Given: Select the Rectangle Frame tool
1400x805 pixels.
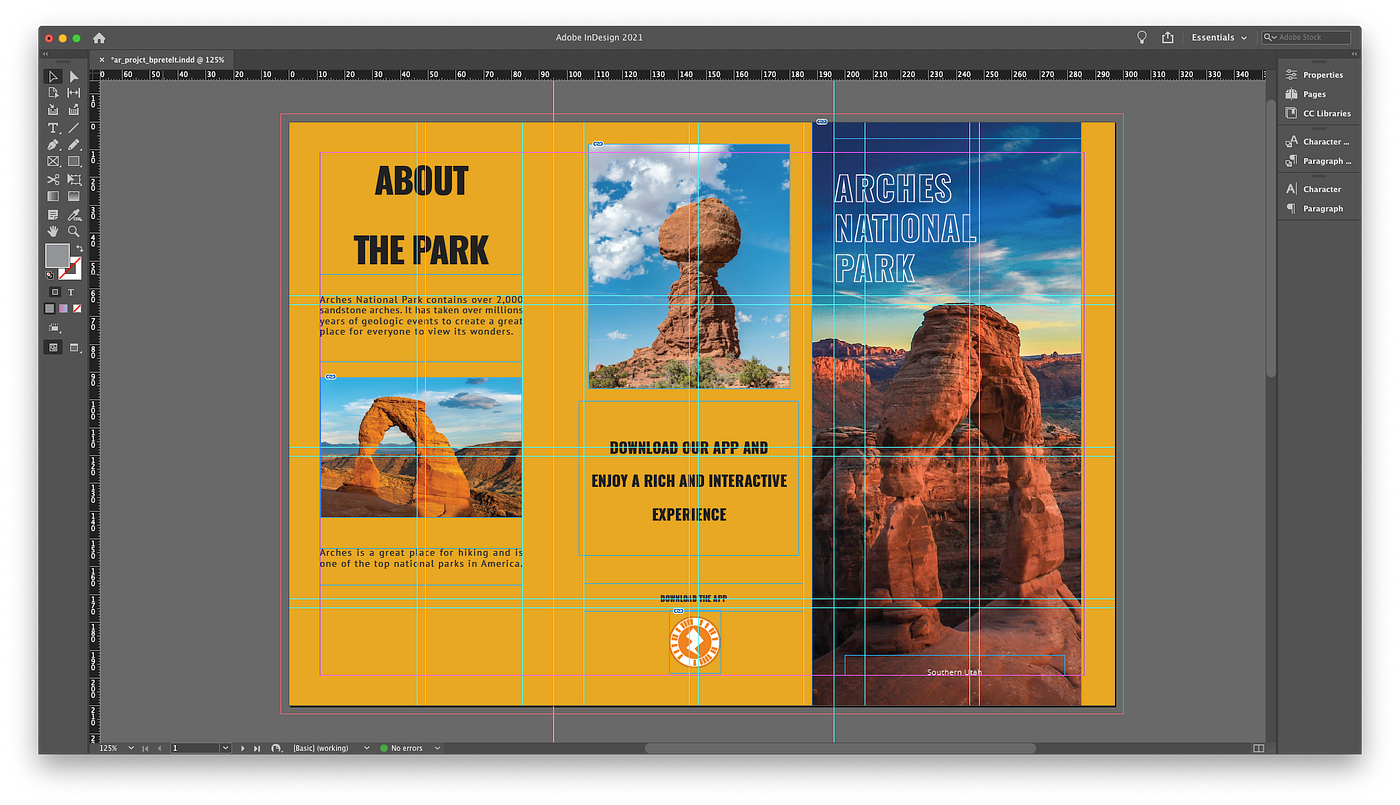Looking at the screenshot, I should pyautogui.click(x=53, y=161).
